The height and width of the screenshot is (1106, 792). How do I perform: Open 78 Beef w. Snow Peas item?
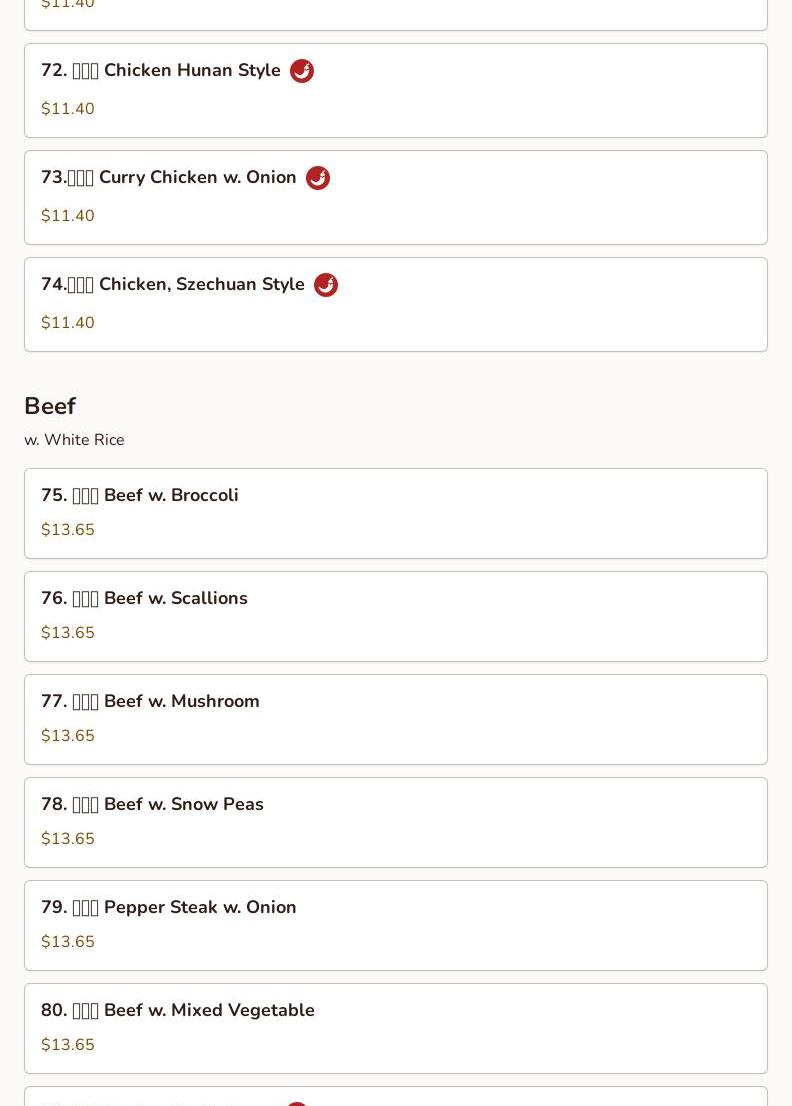pyautogui.click(x=396, y=822)
